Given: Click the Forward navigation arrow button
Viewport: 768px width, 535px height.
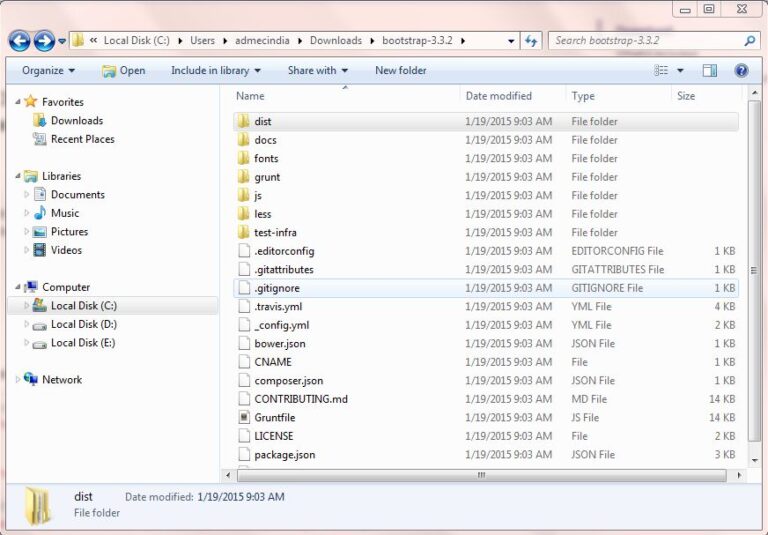Looking at the screenshot, I should click(43, 41).
